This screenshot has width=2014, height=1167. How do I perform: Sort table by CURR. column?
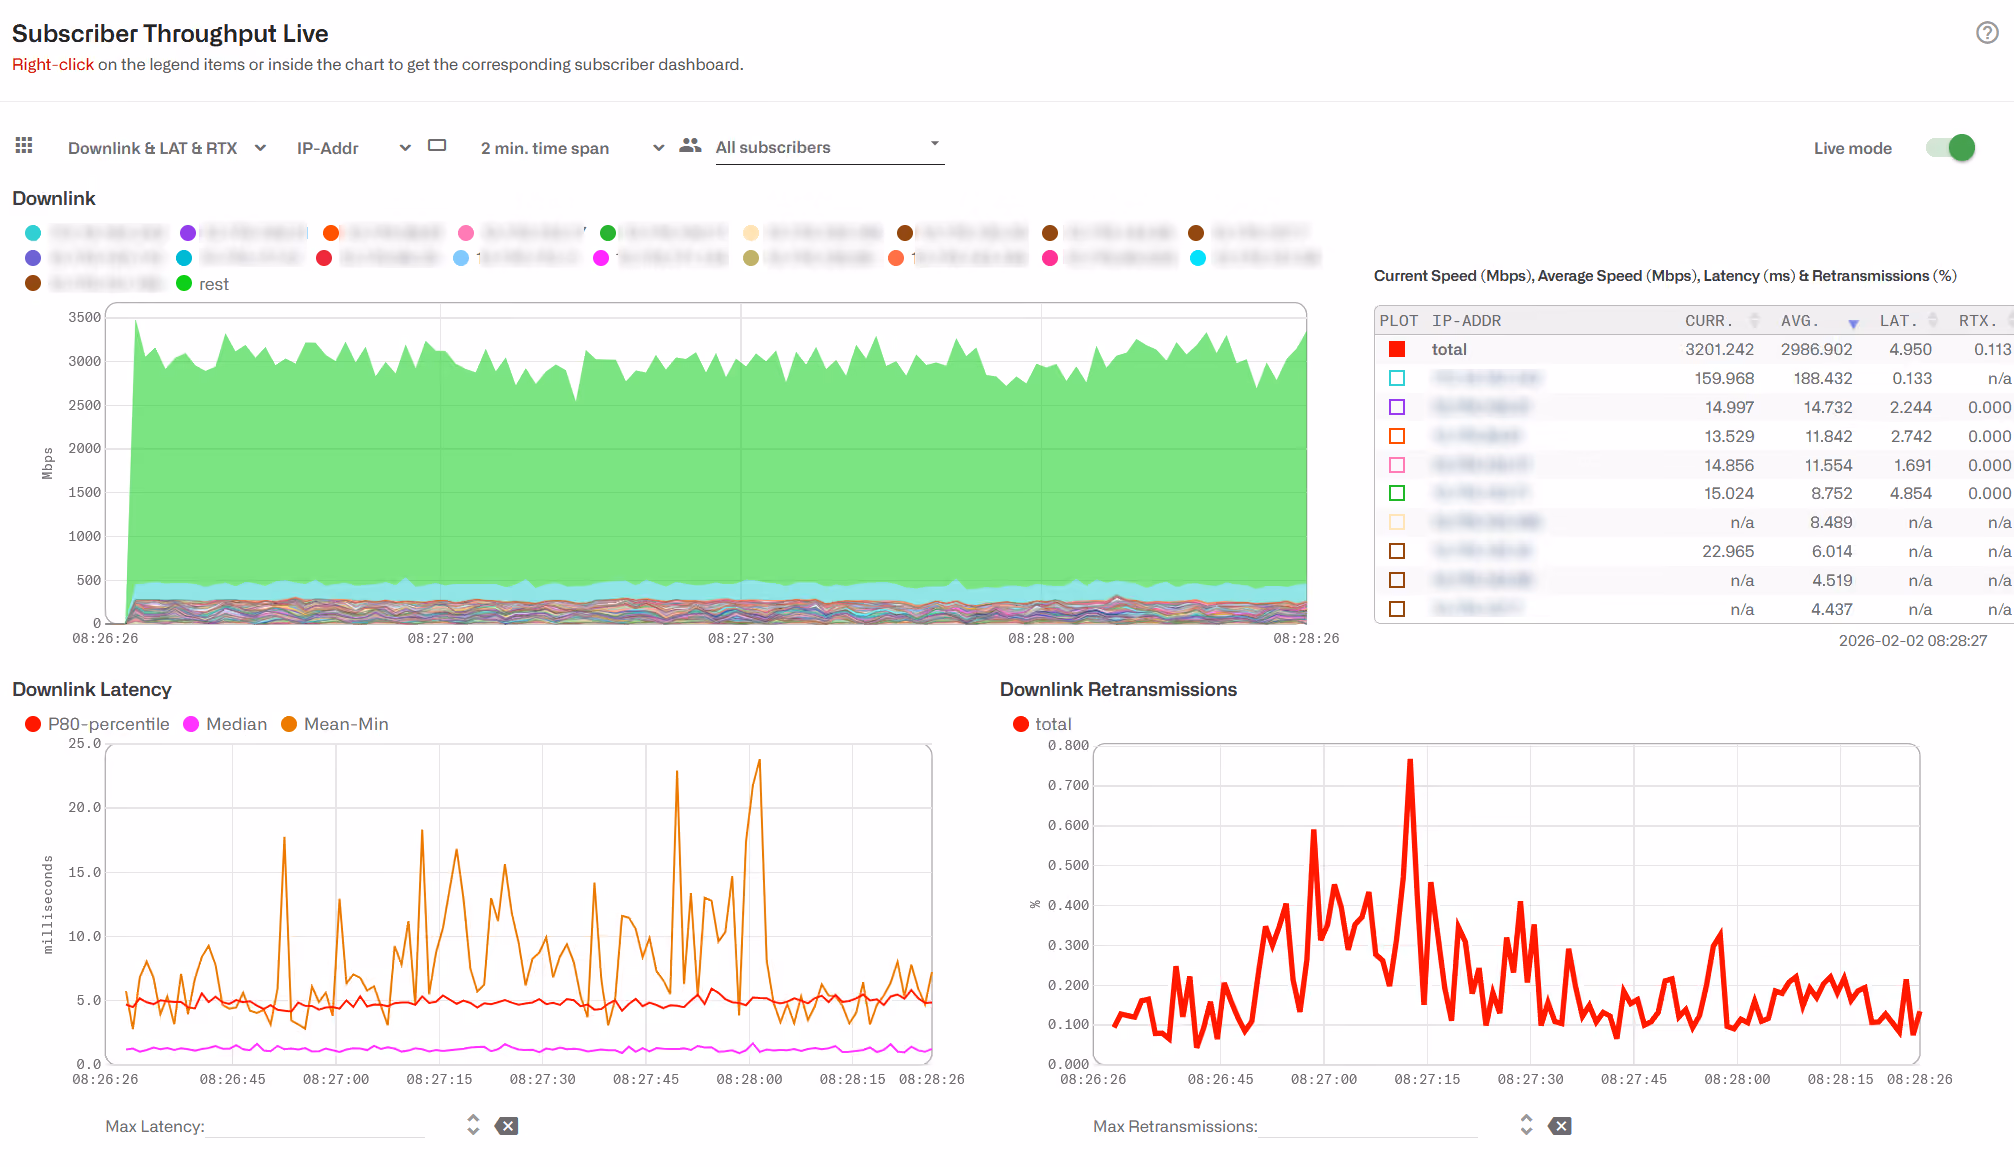1721,321
